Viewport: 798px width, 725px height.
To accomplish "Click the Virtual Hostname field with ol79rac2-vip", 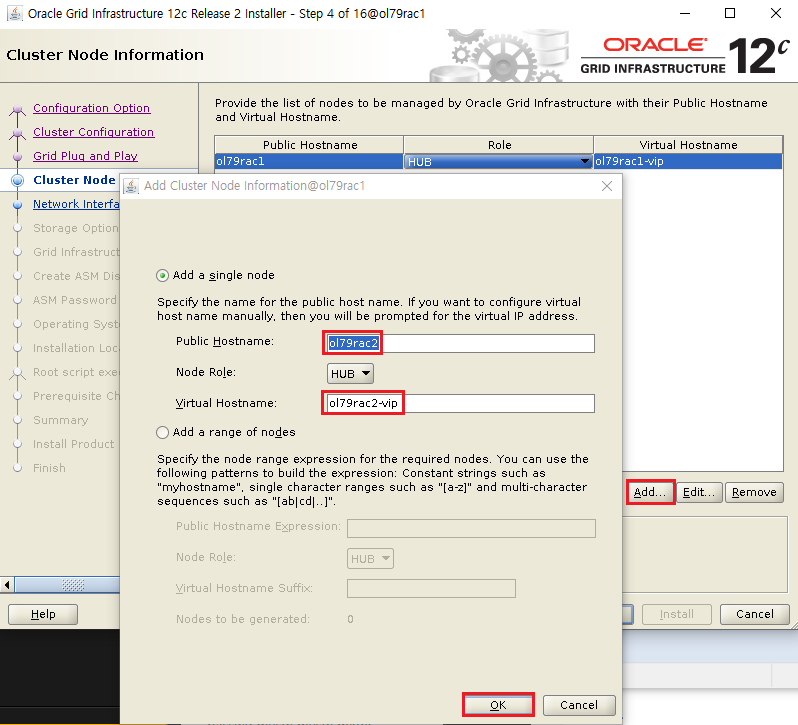I will (x=460, y=403).
